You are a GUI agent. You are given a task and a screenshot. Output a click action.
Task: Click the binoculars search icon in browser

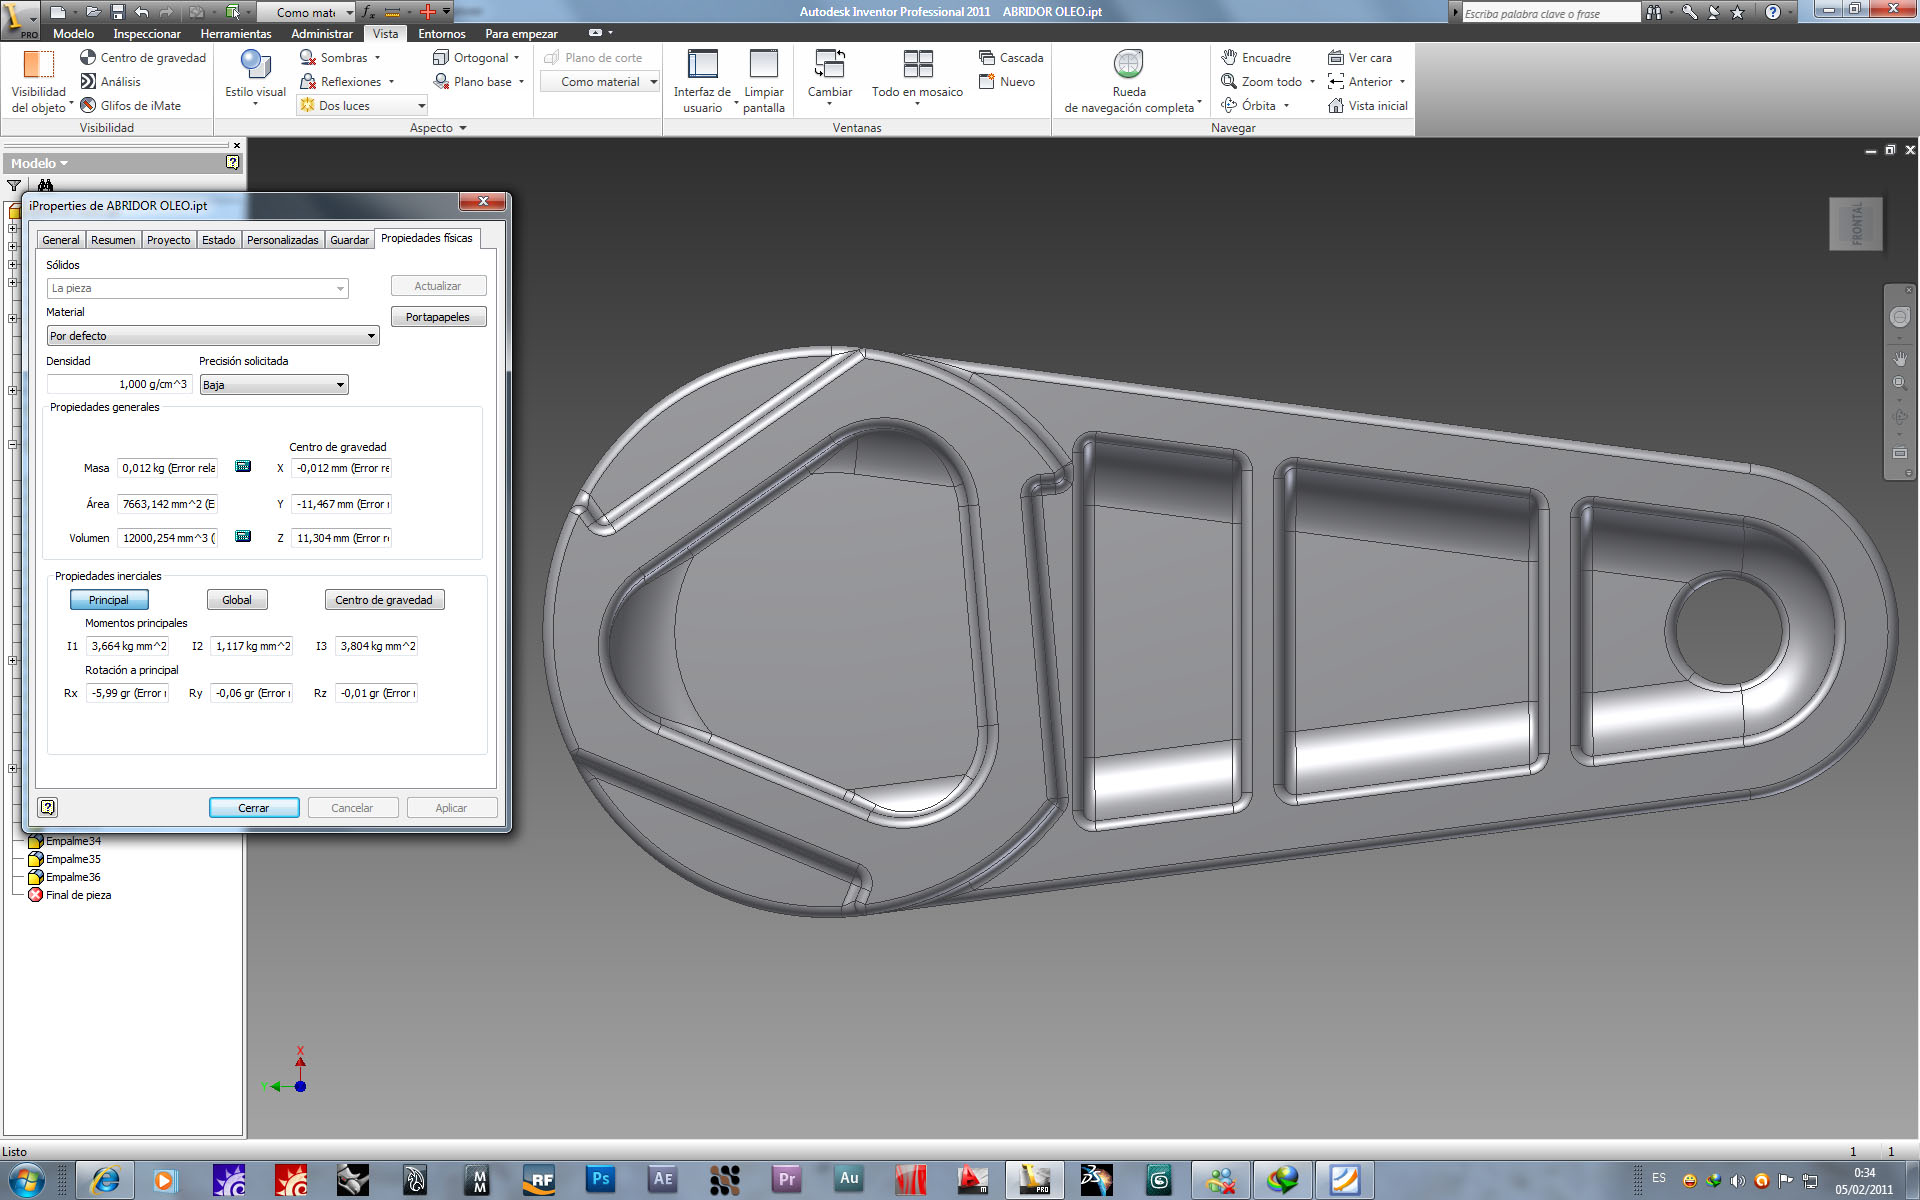coord(45,185)
